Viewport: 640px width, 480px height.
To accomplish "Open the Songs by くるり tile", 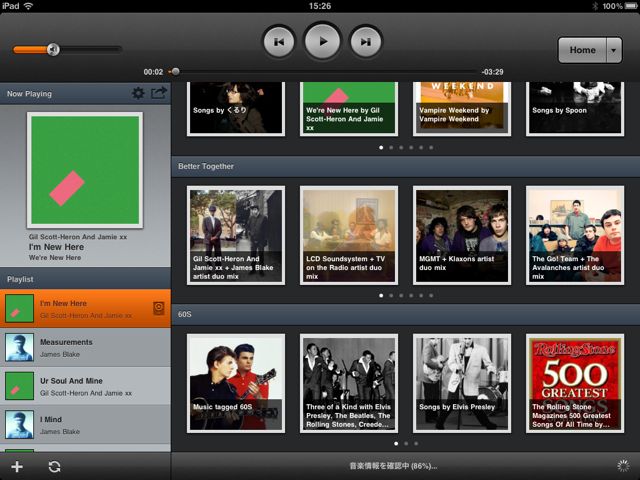I will (236, 109).
